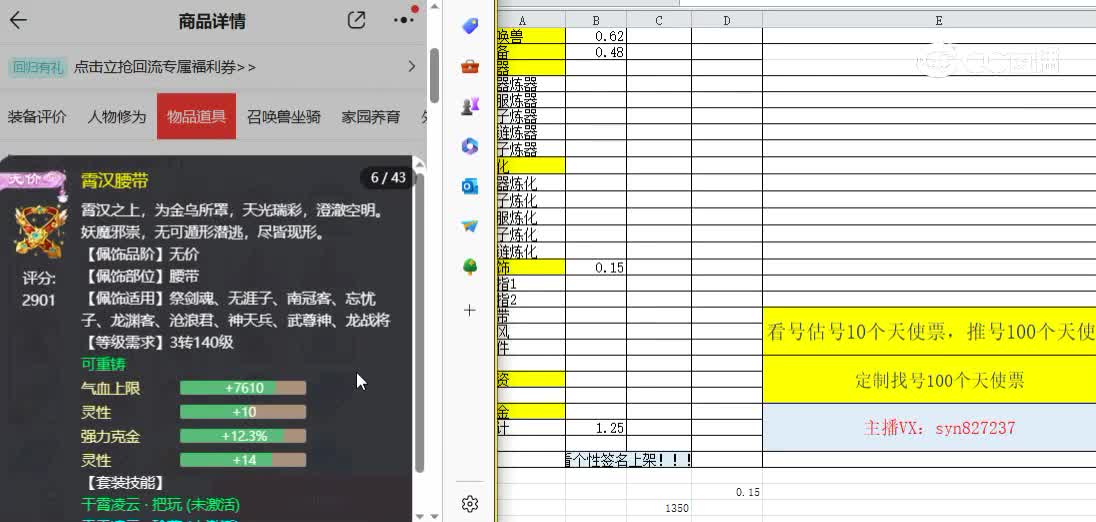Expand the 回流专属福利券 banner arrow
The image size is (1096, 522).
pos(411,66)
